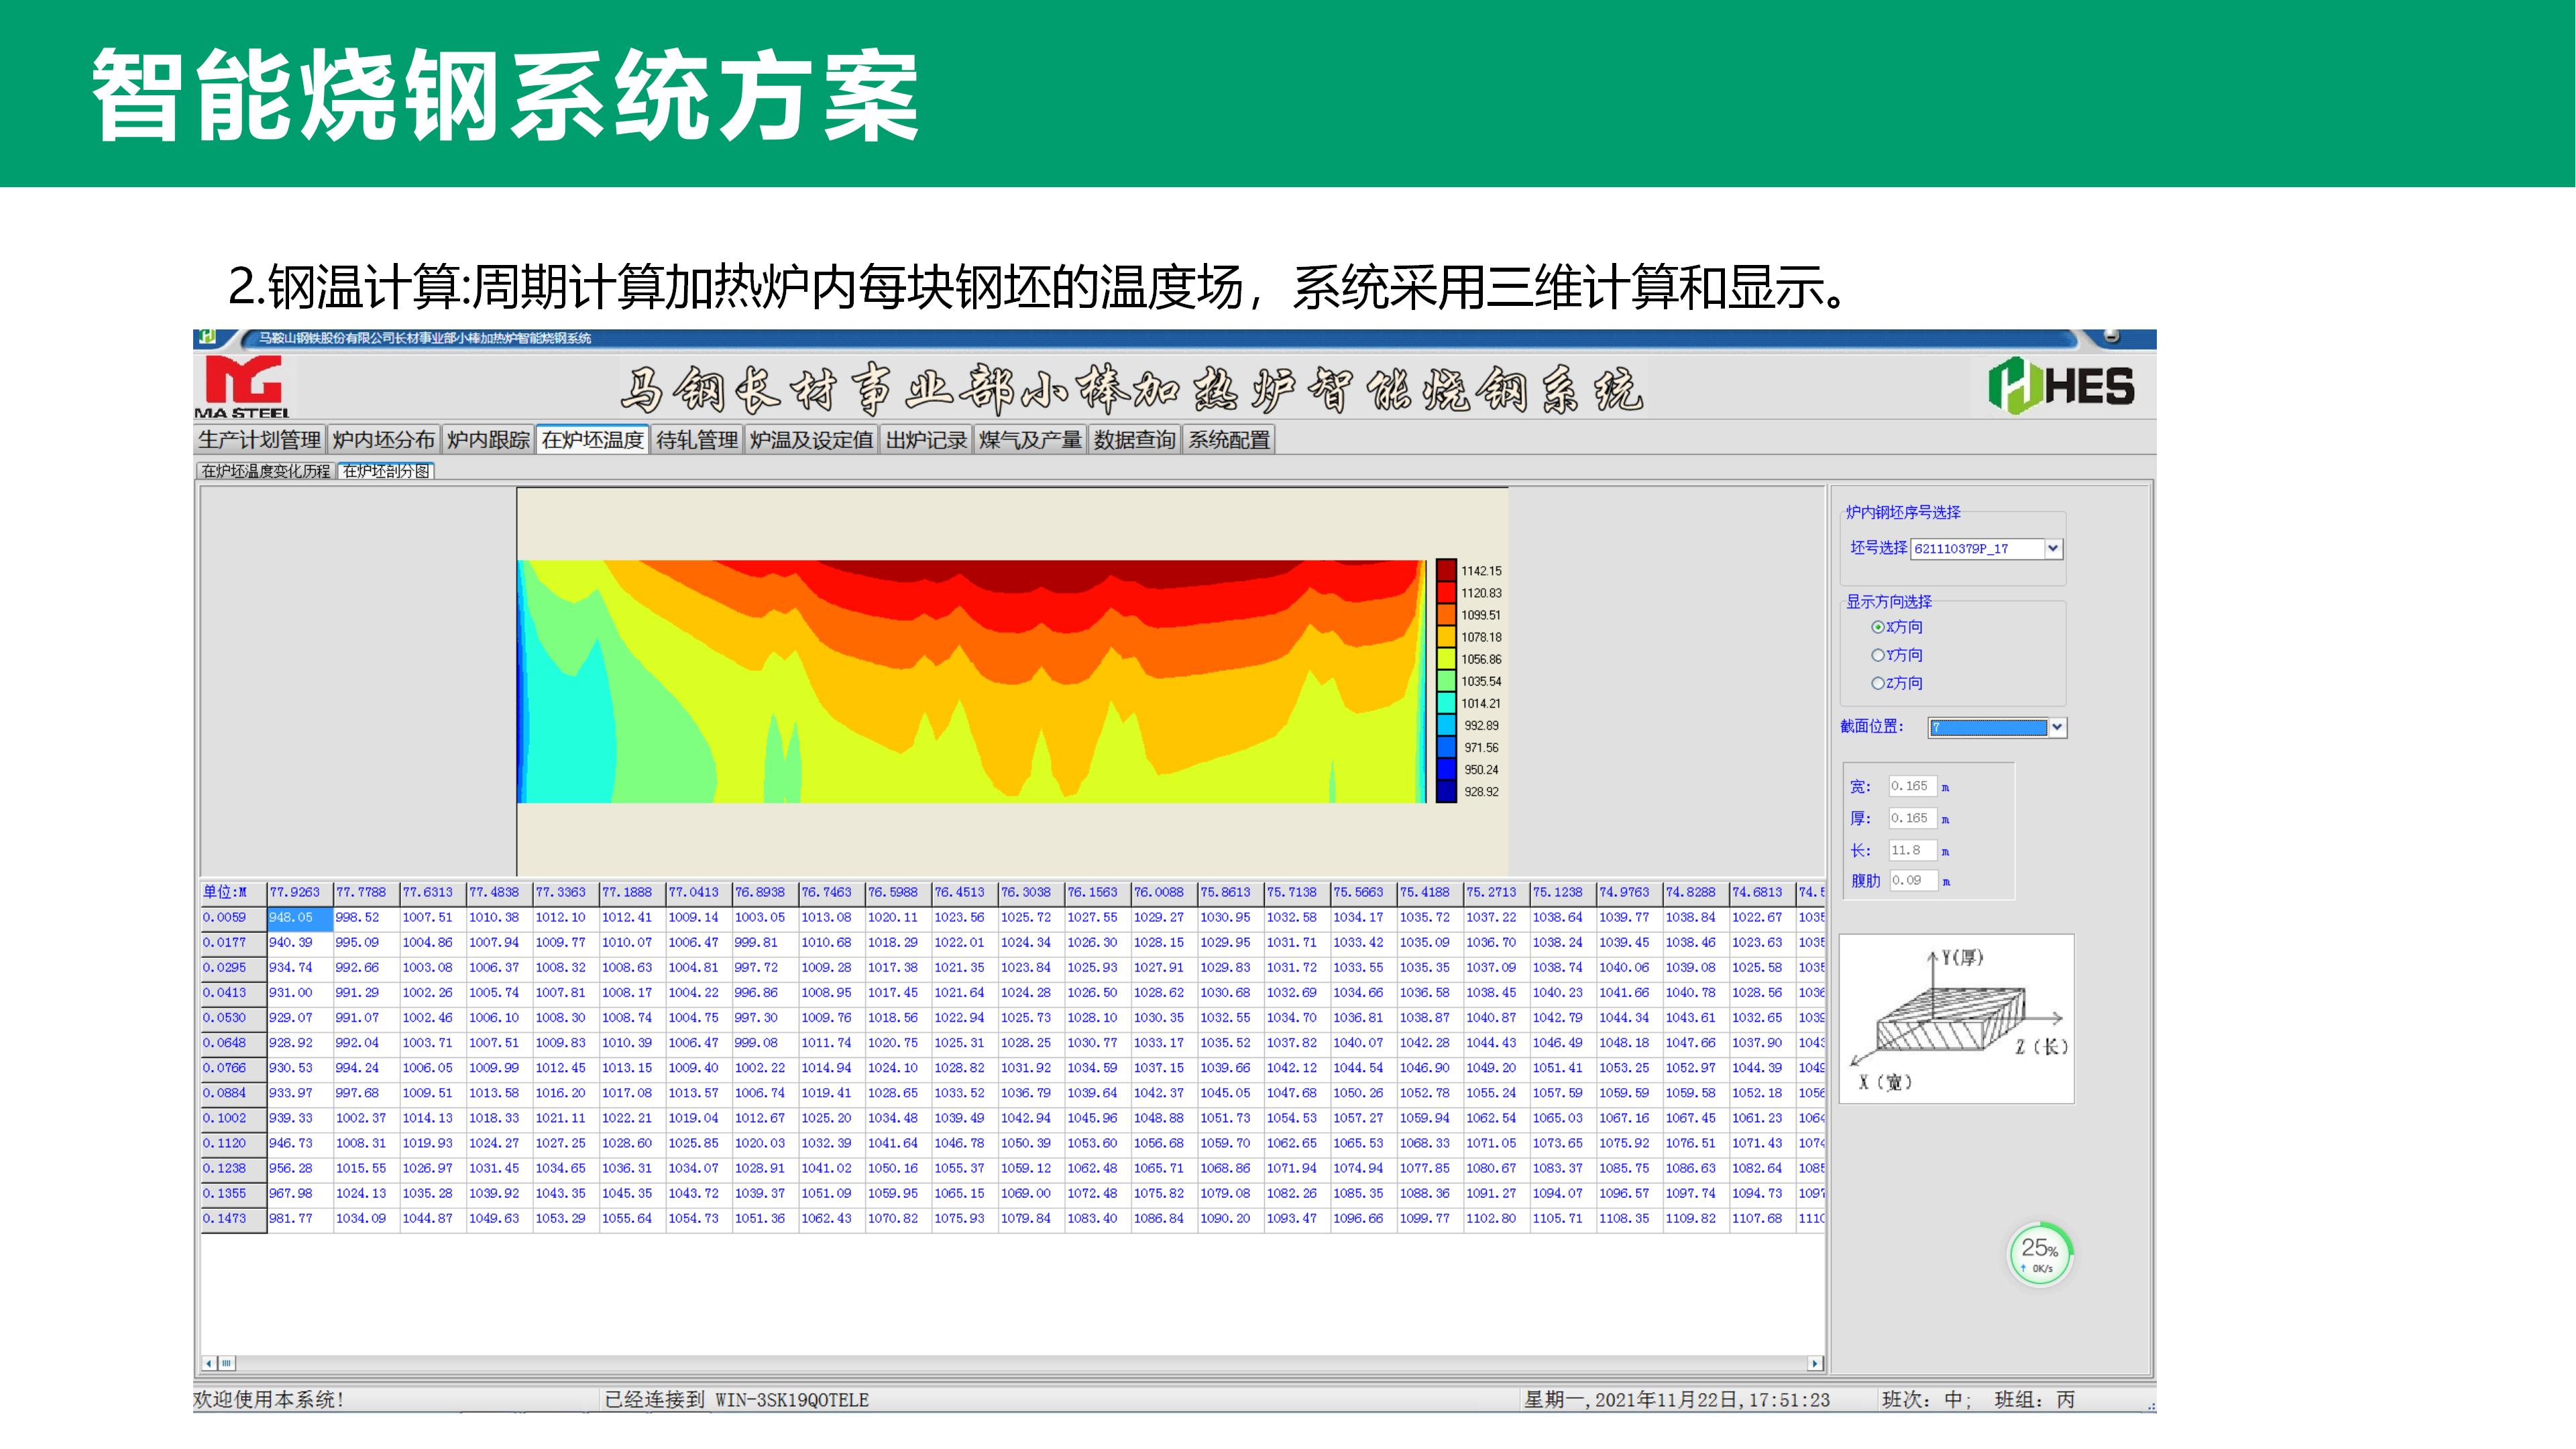Click column header 74.6813
Viewport: 2576px width, 1449px height.
pyautogui.click(x=1762, y=892)
